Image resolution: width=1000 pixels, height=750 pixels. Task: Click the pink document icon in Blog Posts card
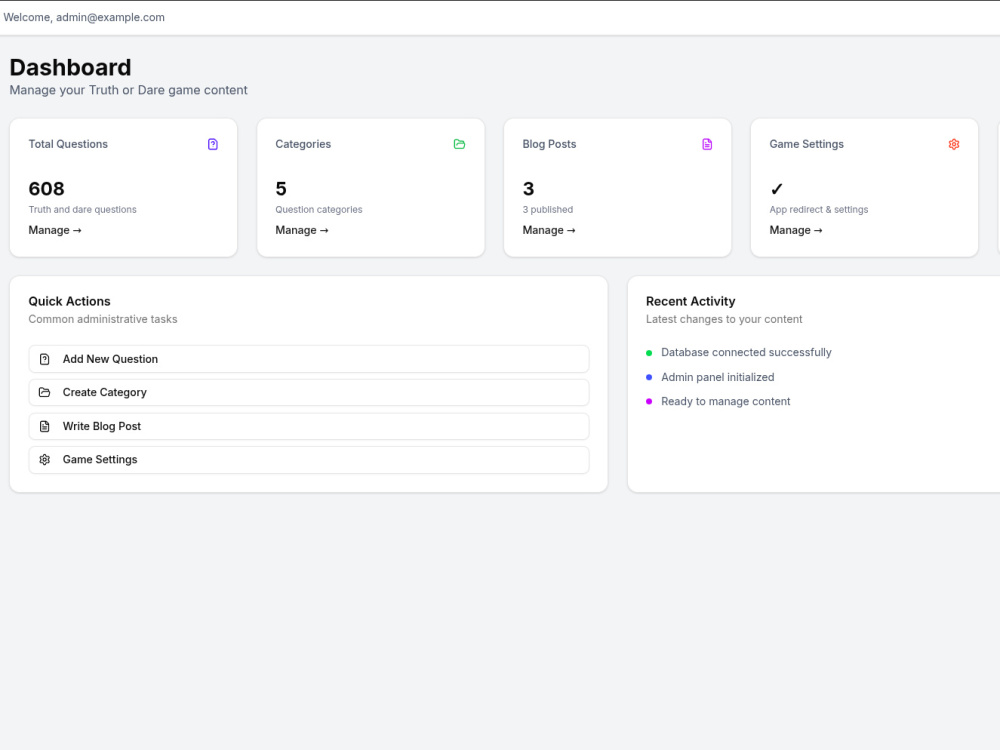coord(707,144)
